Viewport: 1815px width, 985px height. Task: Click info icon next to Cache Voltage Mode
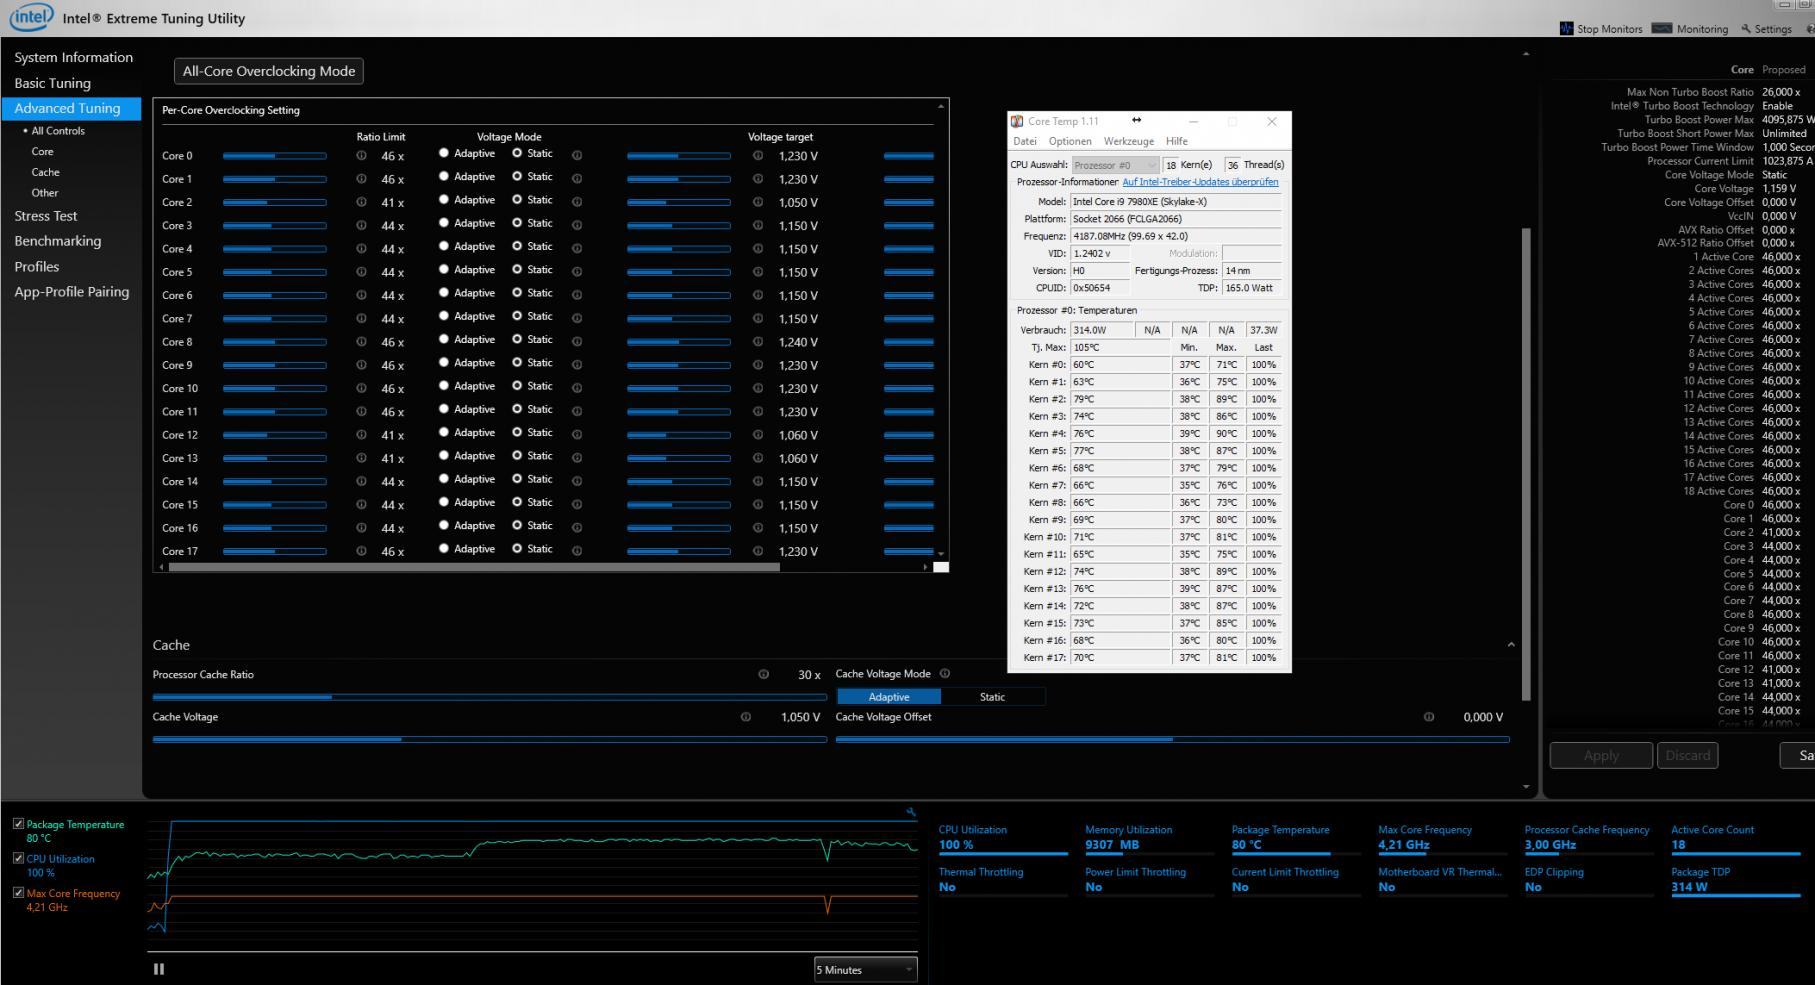pyautogui.click(x=945, y=673)
